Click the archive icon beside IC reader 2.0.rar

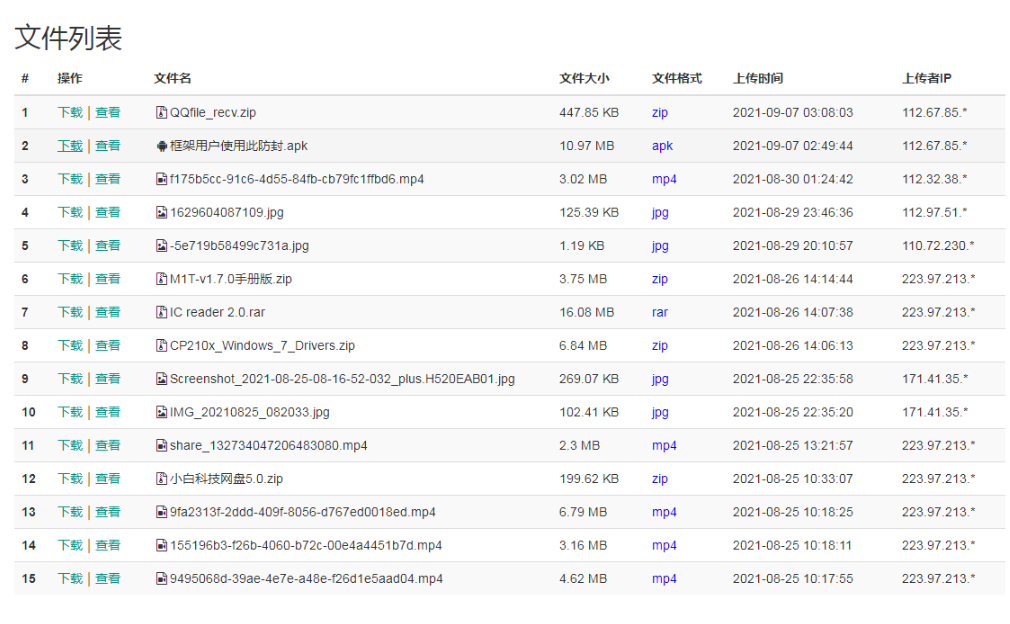162,312
